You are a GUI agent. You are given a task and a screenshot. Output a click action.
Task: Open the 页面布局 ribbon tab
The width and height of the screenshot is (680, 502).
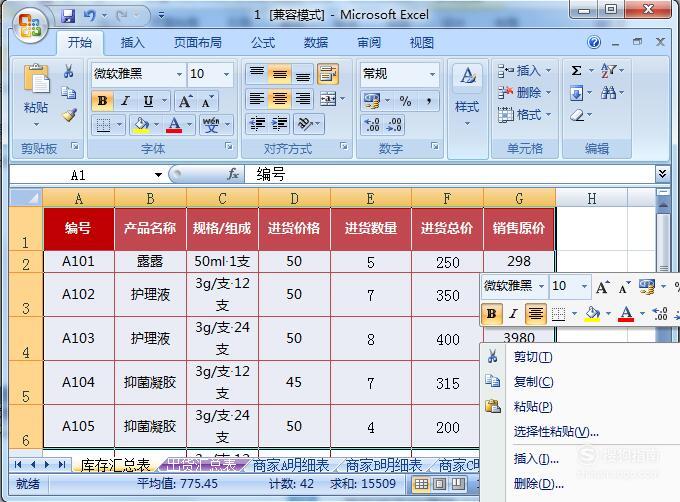[198, 42]
